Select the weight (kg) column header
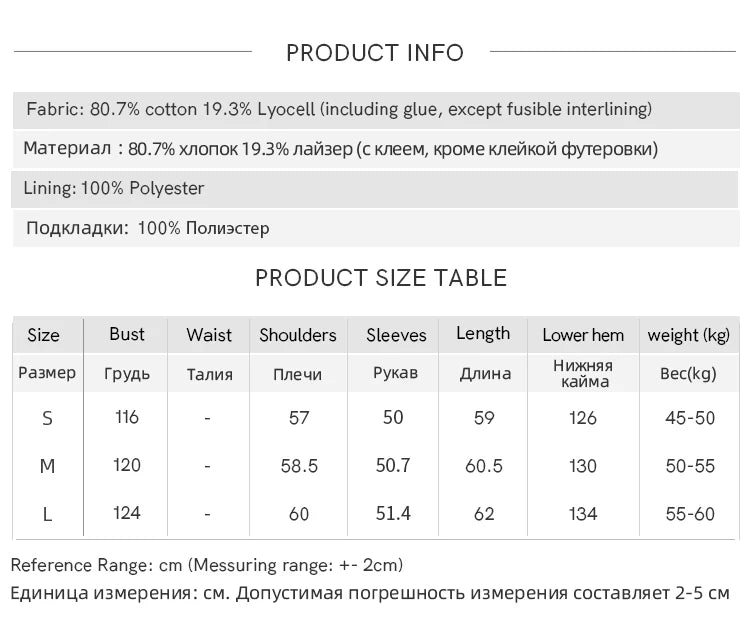The width and height of the screenshot is (750, 630). pos(689,335)
